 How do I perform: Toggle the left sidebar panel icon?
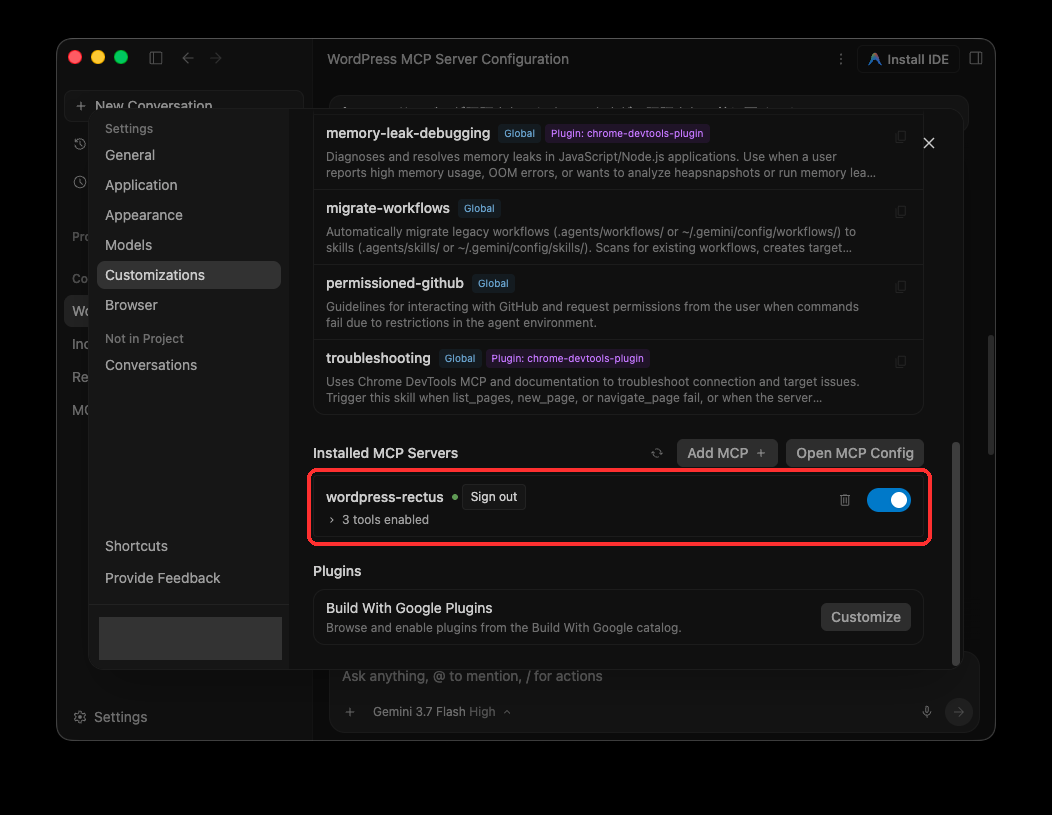click(x=156, y=58)
